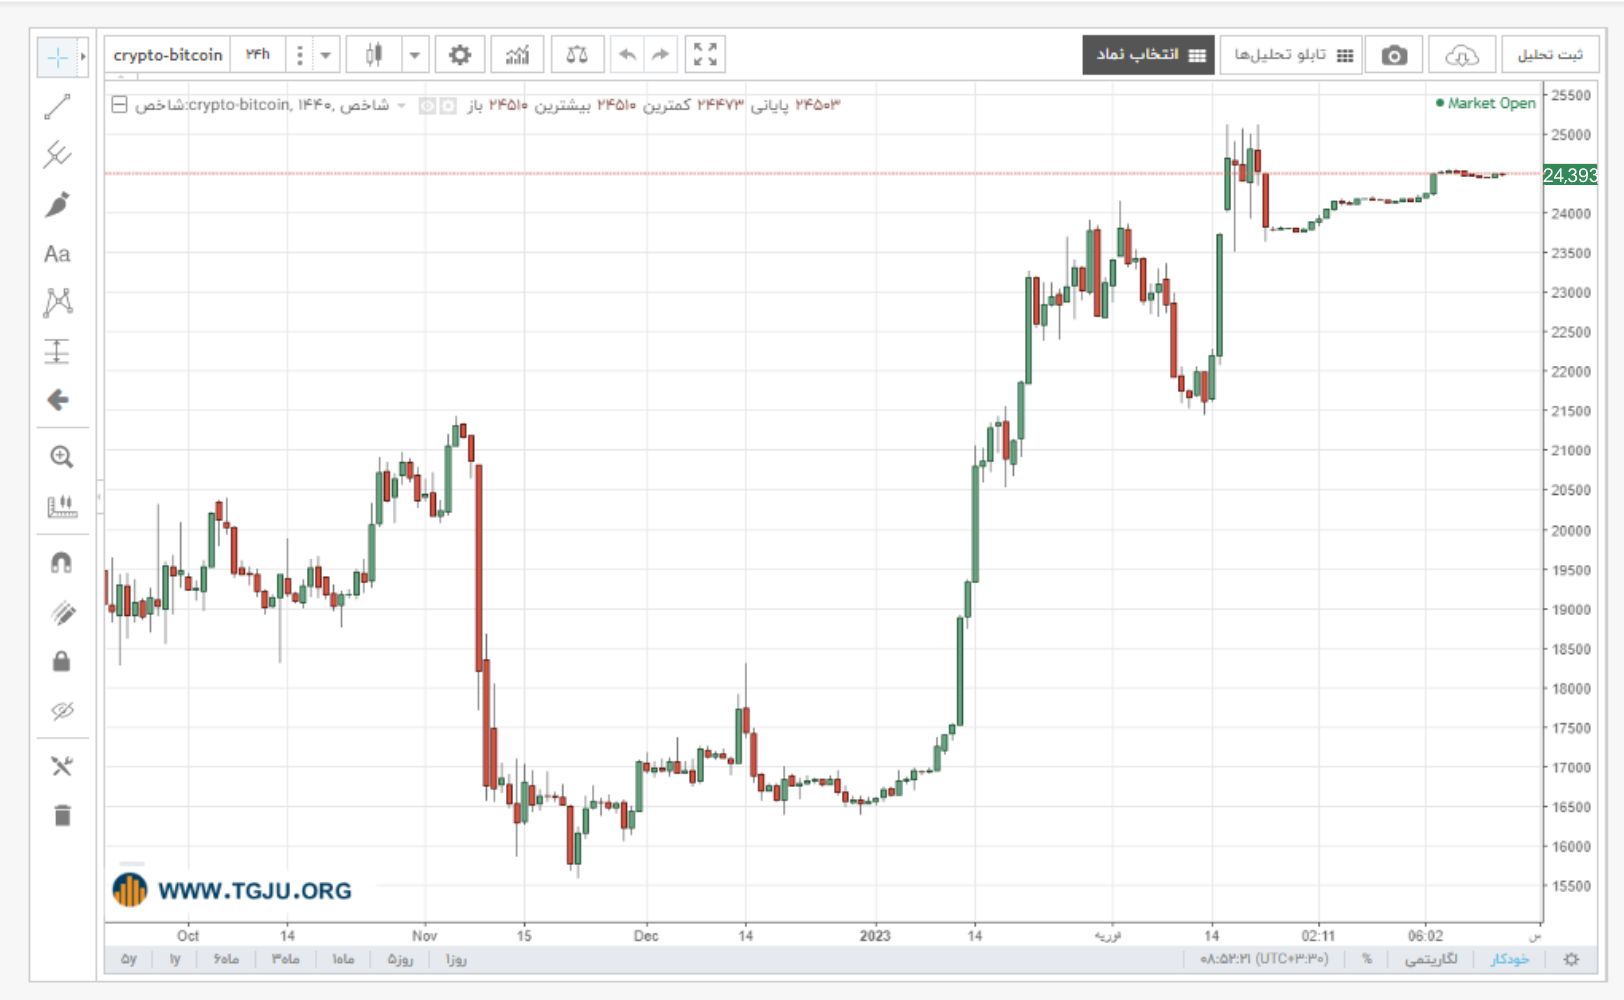Open the indicators dialog

coord(517,55)
